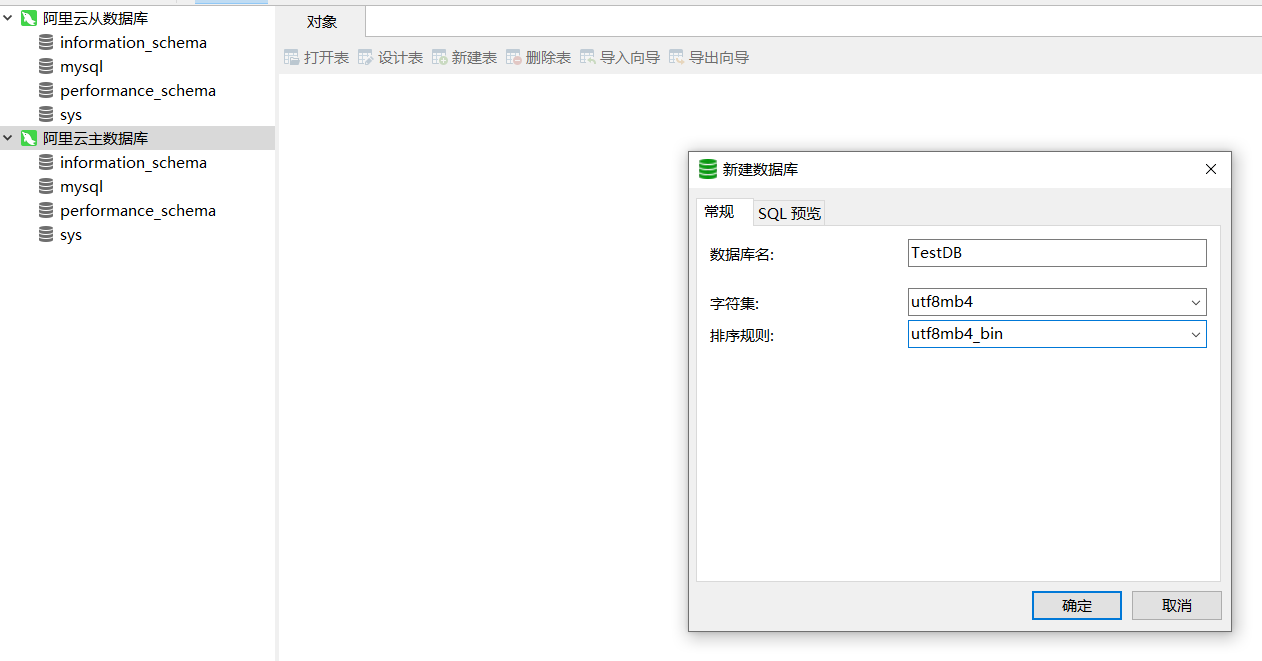Collapse the 阿里云主数据库 connection tree

tap(8, 138)
